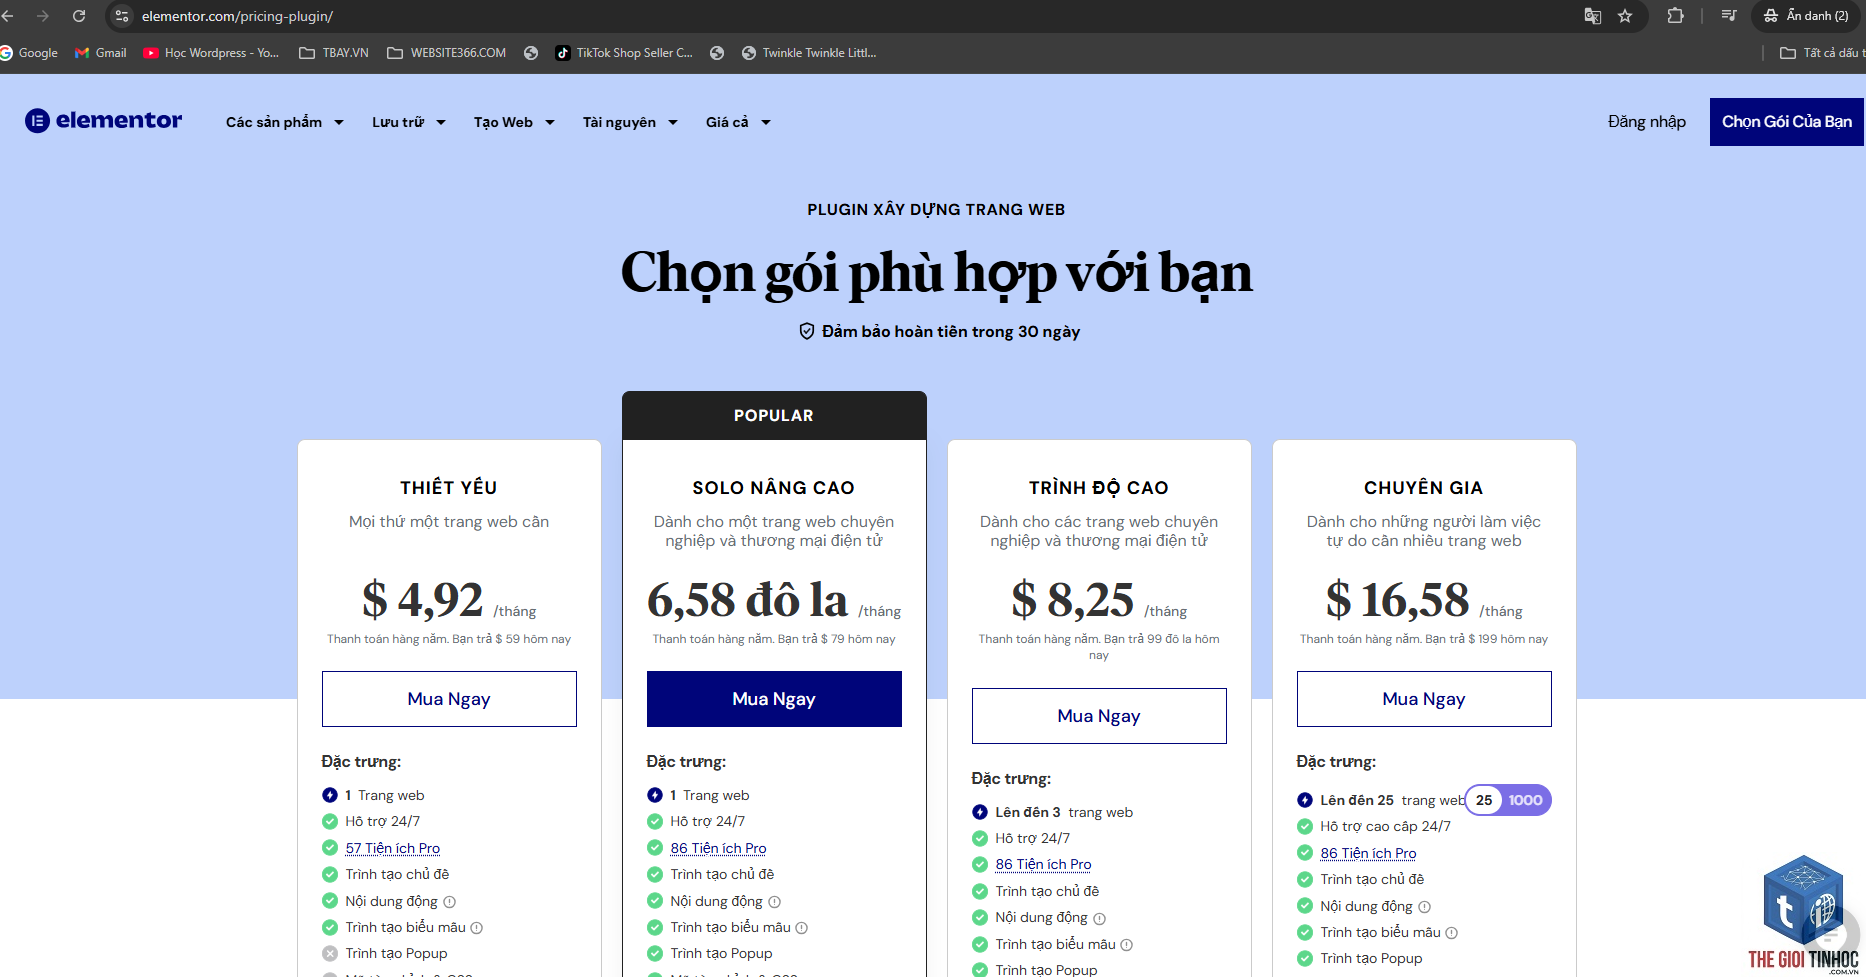Screen dimensions: 1866x977
Task: Click the $ 16,58 price
Action: tap(1397, 600)
